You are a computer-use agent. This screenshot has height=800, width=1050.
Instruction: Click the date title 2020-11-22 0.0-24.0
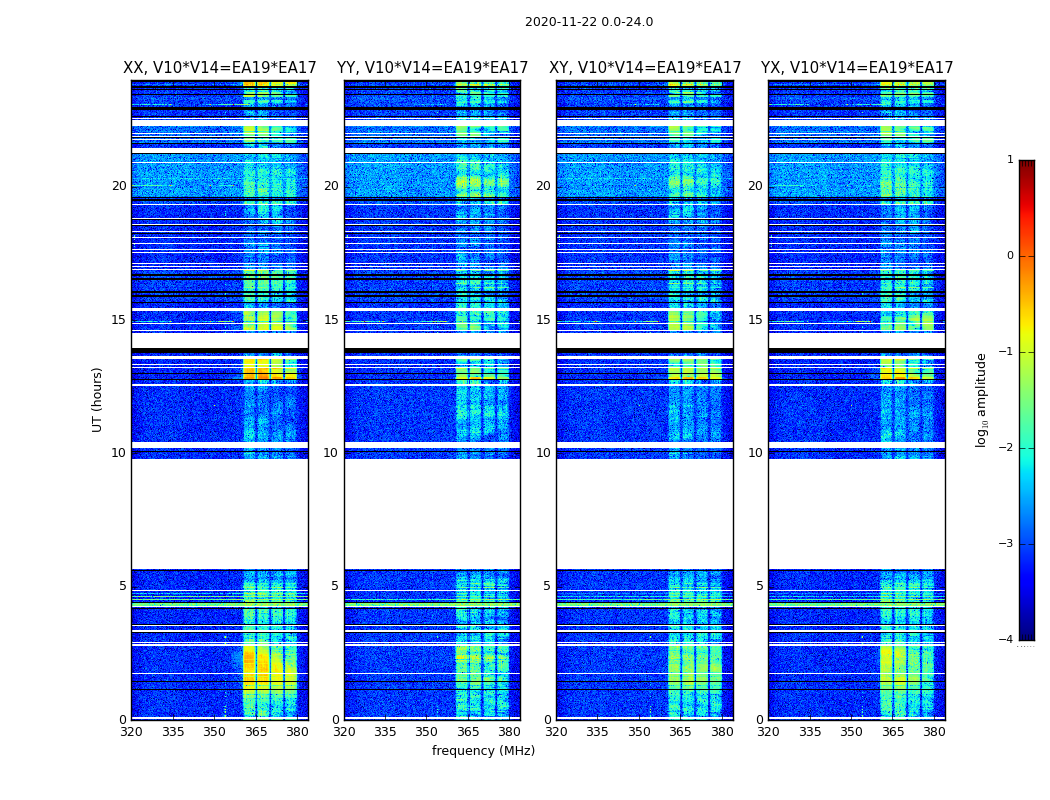(x=588, y=22)
